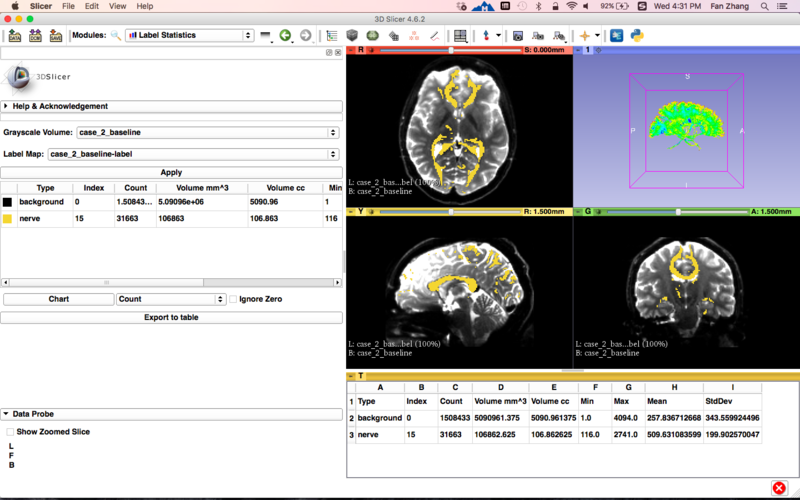
Task: Toggle the crosshair tool
Action: coord(585,36)
